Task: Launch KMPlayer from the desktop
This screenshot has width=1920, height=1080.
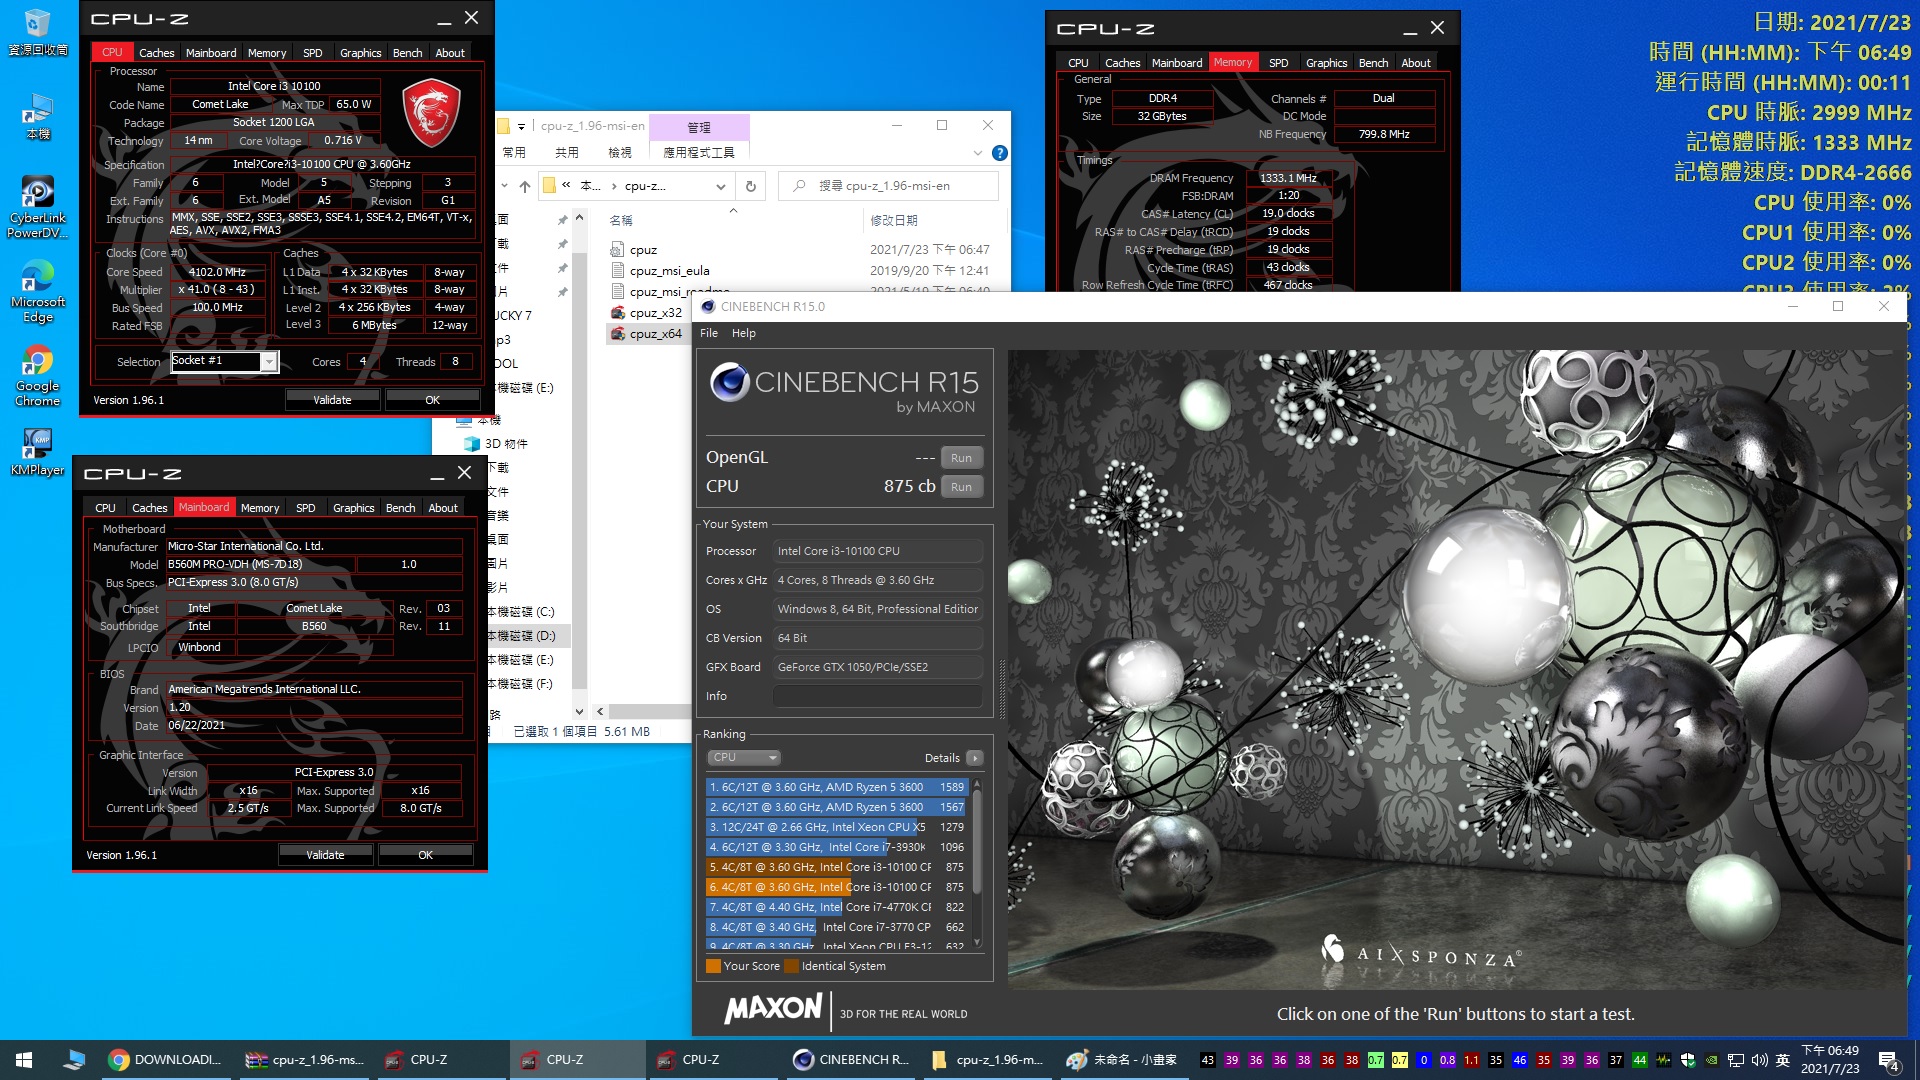Action: (38, 452)
